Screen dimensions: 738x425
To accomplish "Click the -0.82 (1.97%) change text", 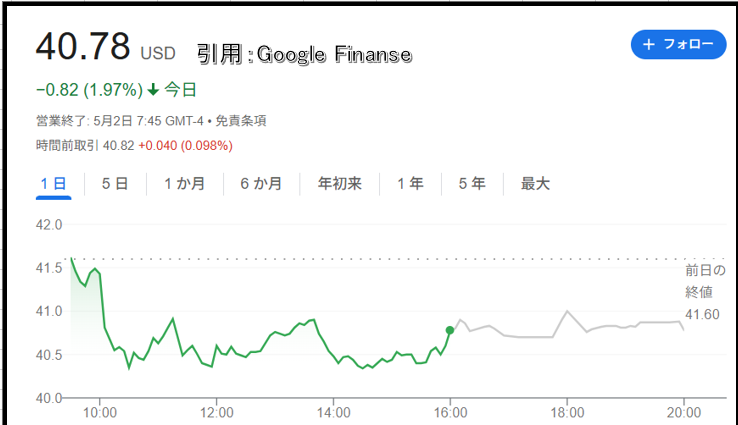I will tap(89, 89).
